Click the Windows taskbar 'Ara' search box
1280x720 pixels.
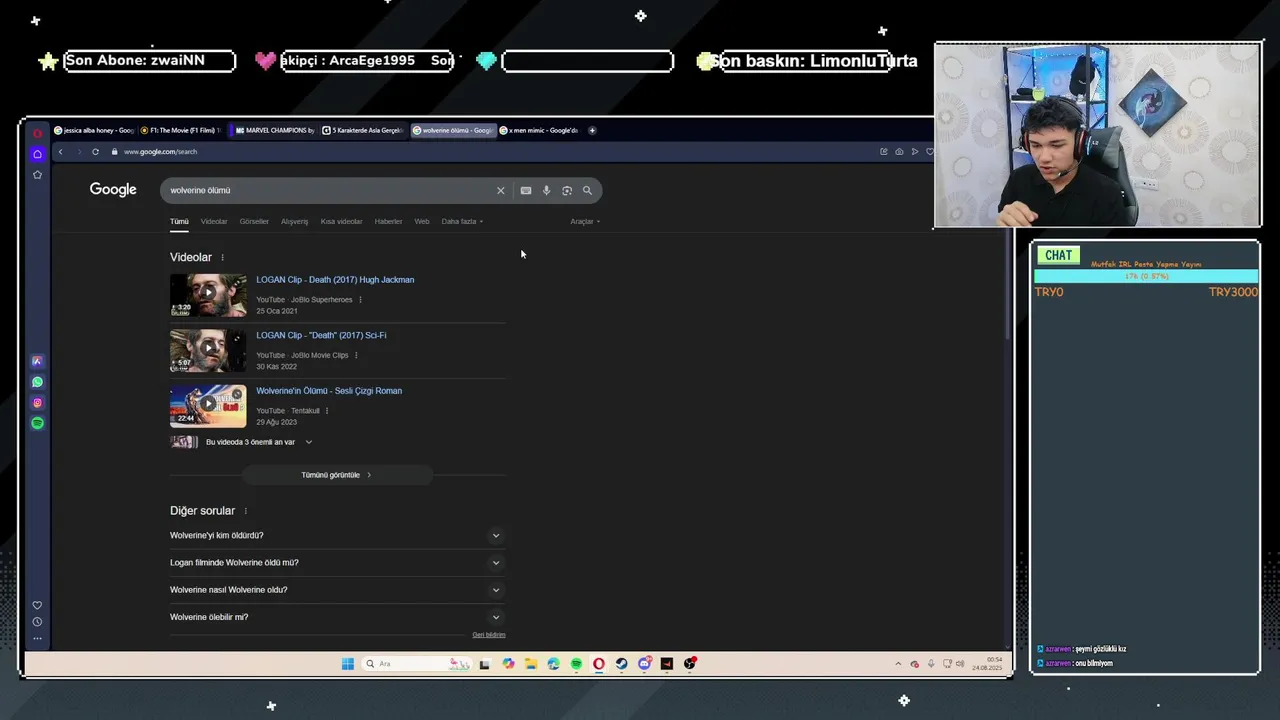416,664
